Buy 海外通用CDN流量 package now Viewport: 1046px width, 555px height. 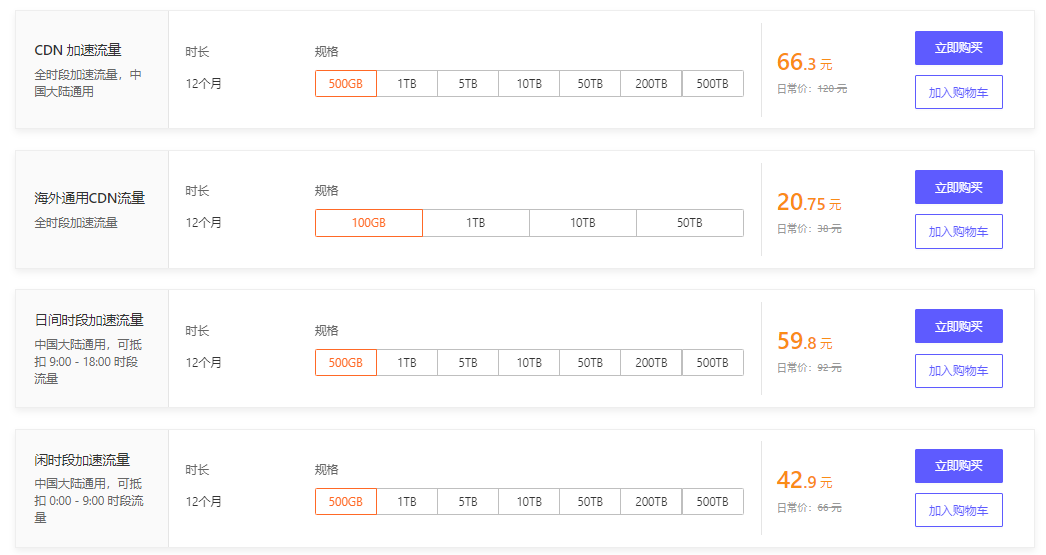tap(958, 187)
